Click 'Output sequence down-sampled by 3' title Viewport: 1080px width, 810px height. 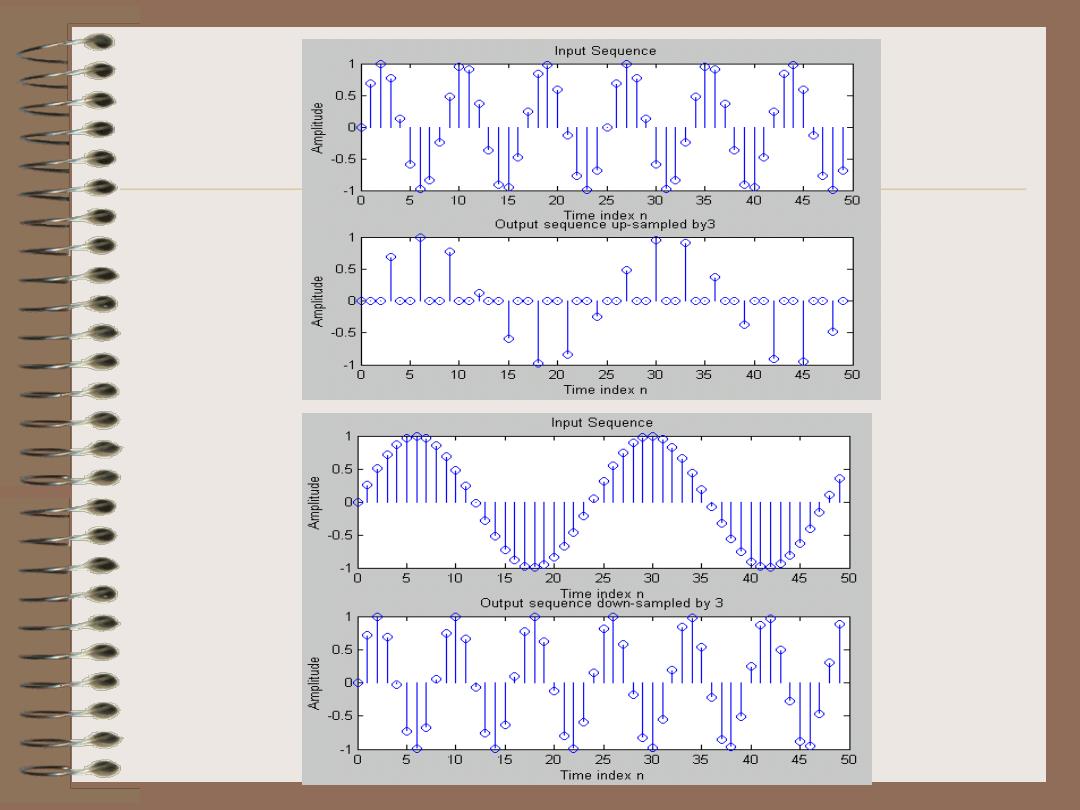601,603
